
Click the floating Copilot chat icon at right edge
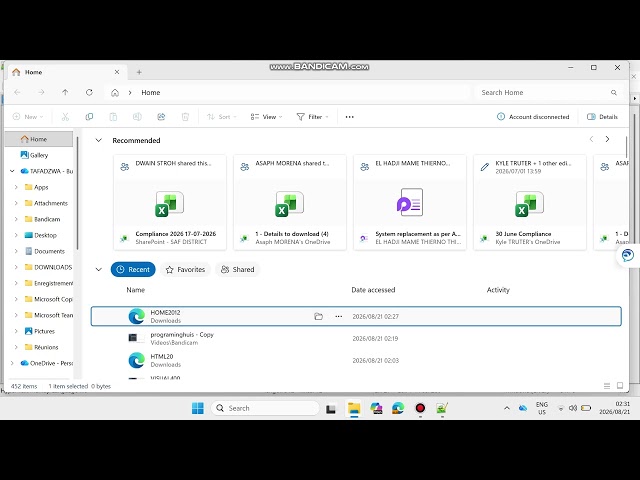click(x=627, y=256)
